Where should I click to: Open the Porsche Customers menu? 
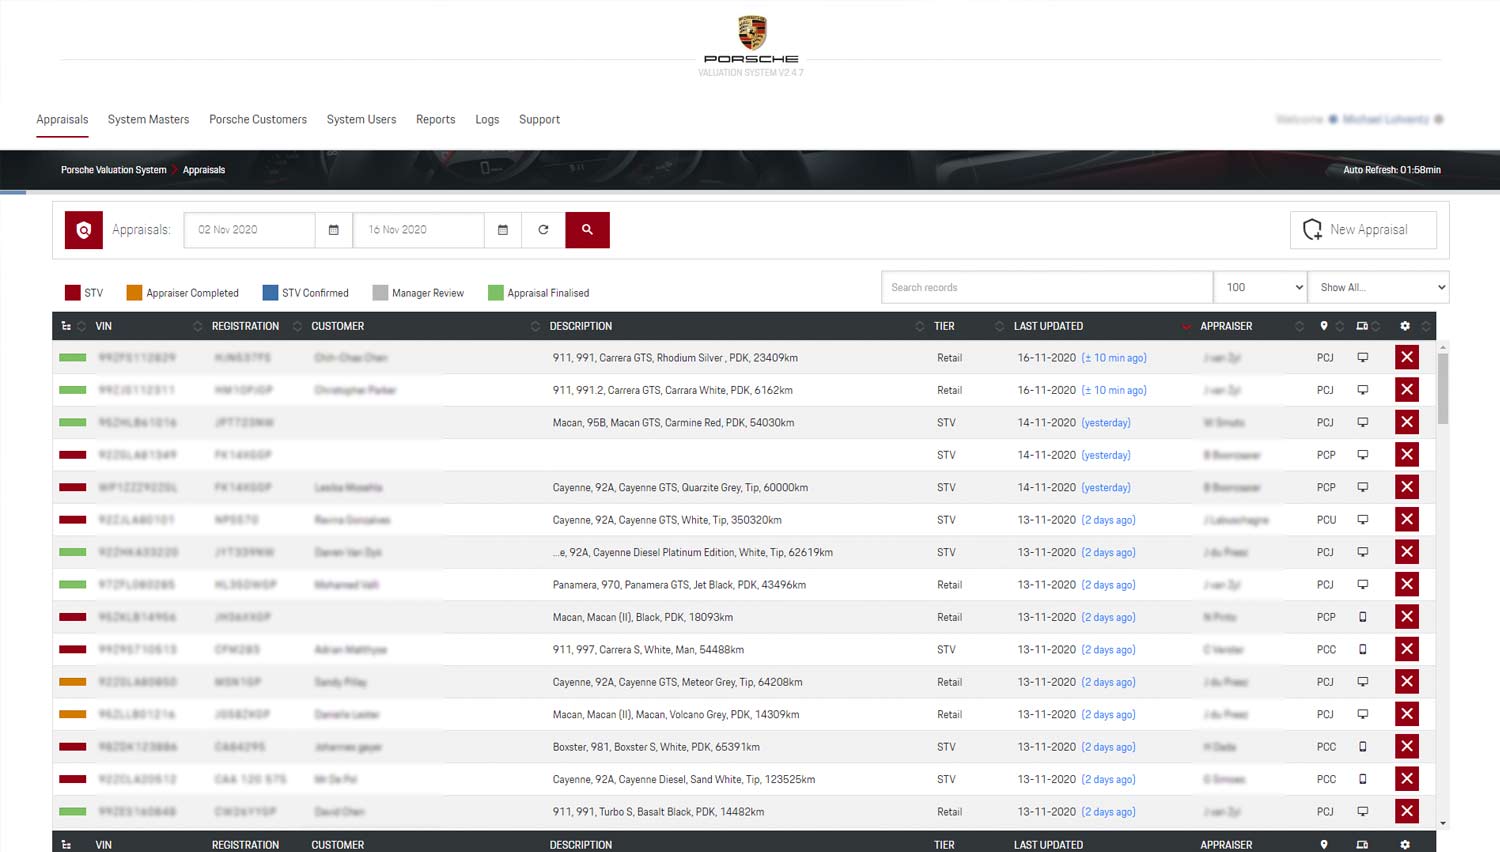(x=258, y=119)
